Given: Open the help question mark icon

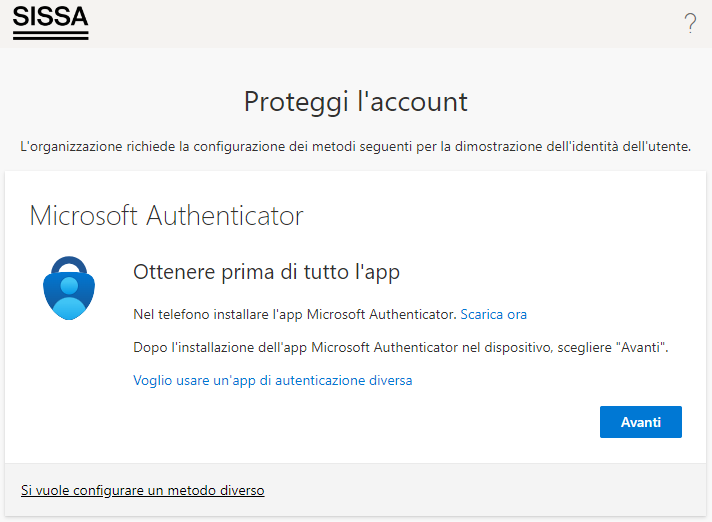Looking at the screenshot, I should (x=690, y=23).
